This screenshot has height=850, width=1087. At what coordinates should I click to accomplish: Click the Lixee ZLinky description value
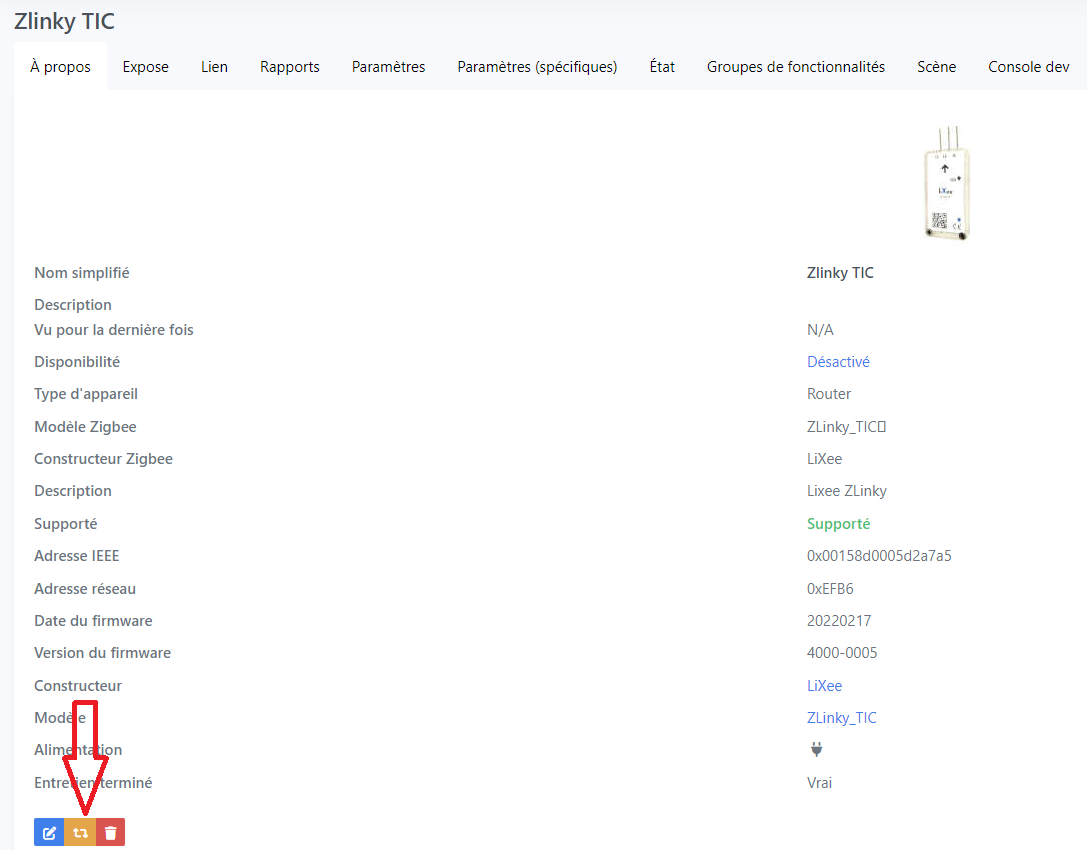pyautogui.click(x=846, y=491)
